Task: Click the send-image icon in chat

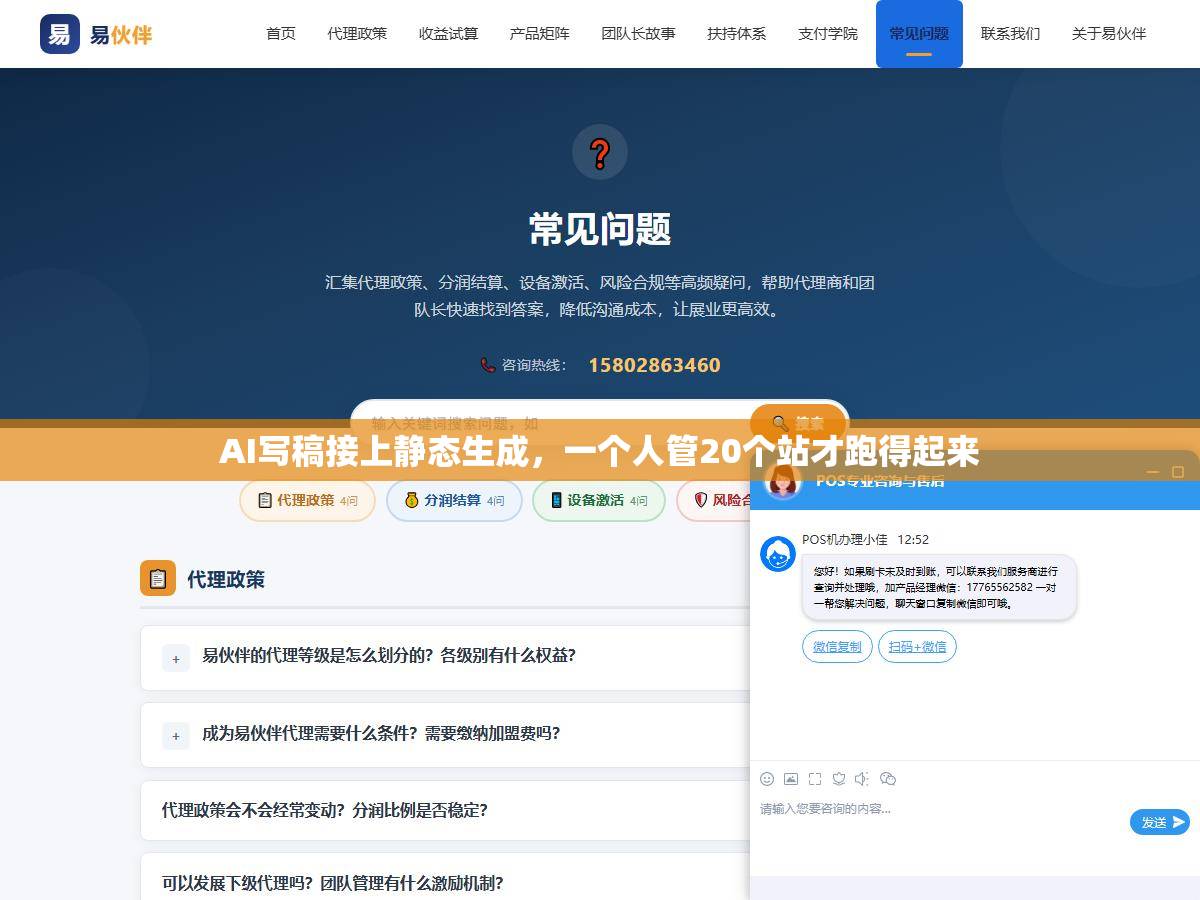Action: (791, 779)
